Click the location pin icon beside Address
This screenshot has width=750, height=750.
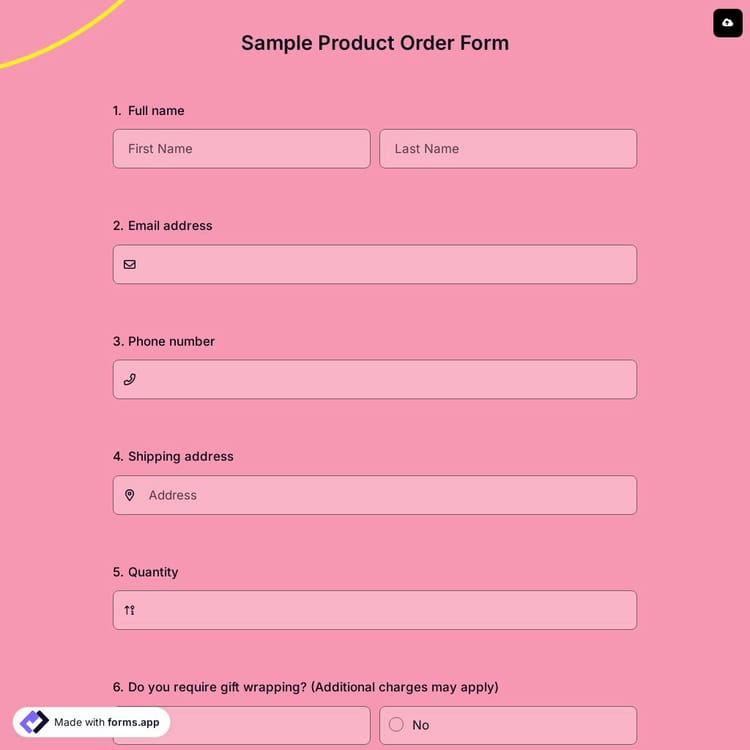130,495
